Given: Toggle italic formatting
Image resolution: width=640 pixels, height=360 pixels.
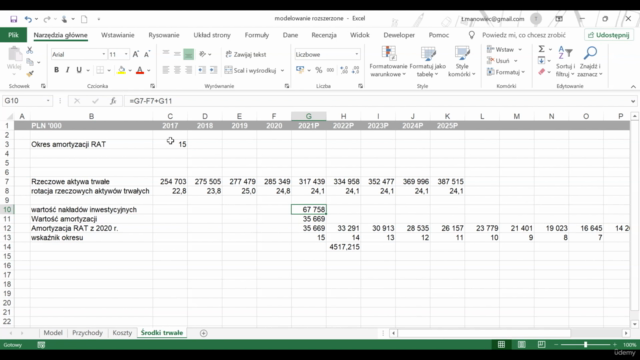Looking at the screenshot, I should tap(67, 70).
